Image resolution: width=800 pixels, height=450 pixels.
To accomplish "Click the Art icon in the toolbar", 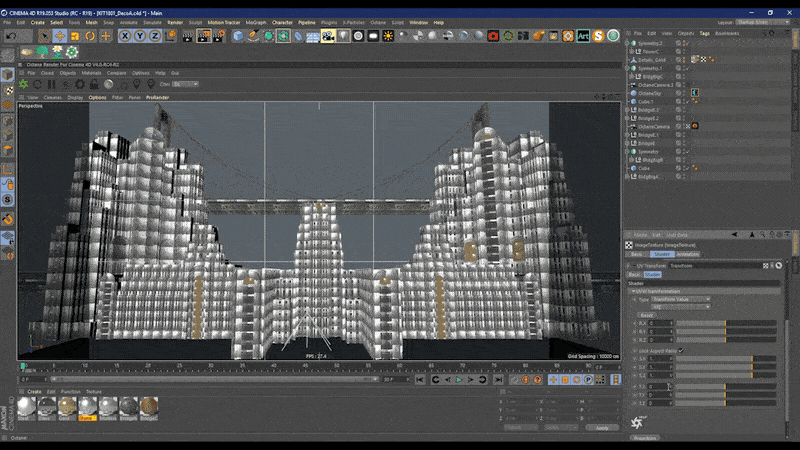I will [583, 36].
